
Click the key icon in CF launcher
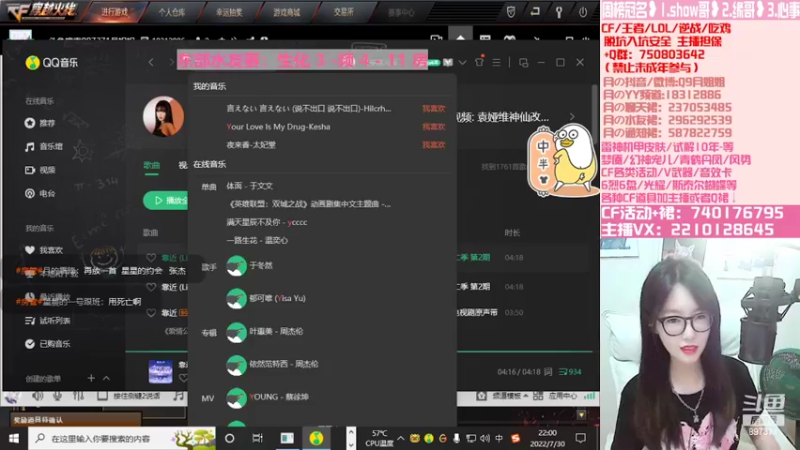[x=559, y=12]
